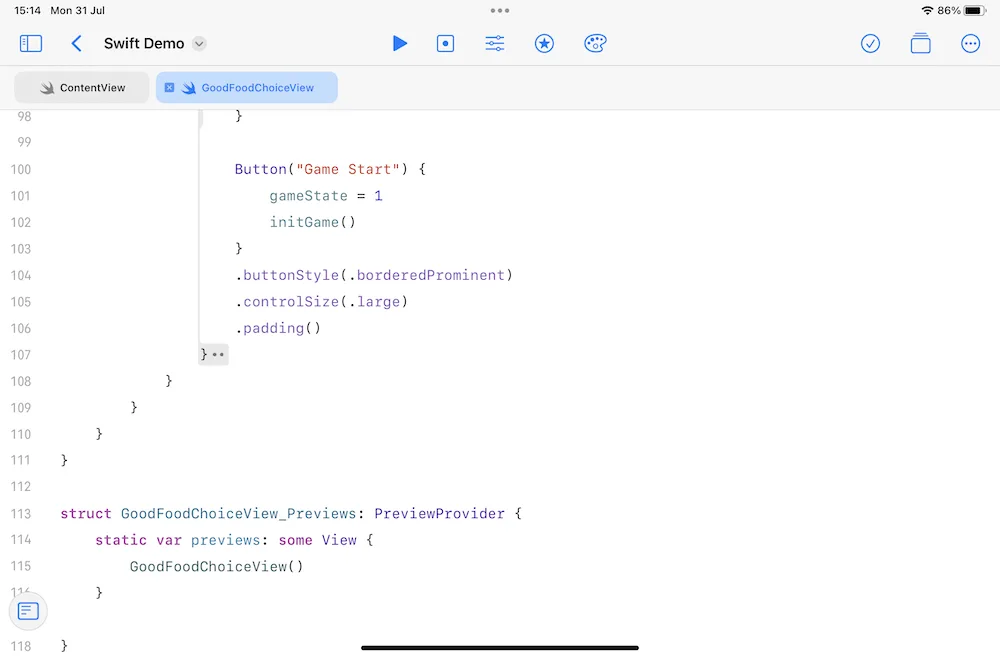Open the library stack icon
This screenshot has height=657, width=1000.
920,43
